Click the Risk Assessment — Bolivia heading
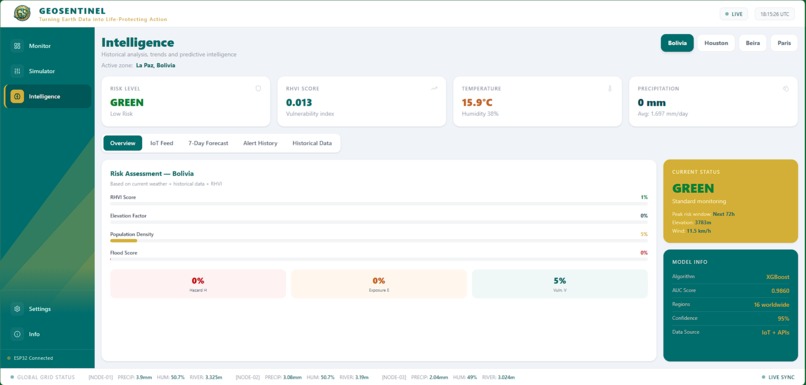The width and height of the screenshot is (806, 385). pos(152,174)
